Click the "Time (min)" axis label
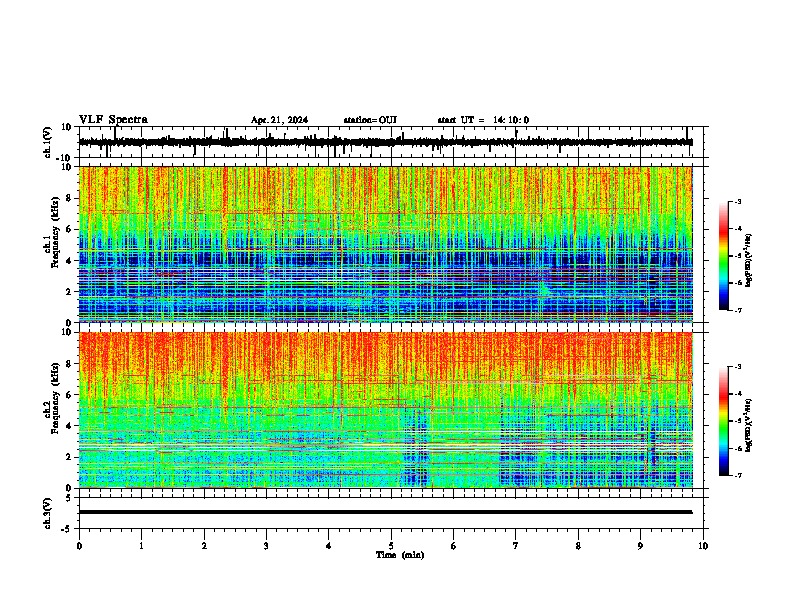Screen dimensions: 792x612 400,555
